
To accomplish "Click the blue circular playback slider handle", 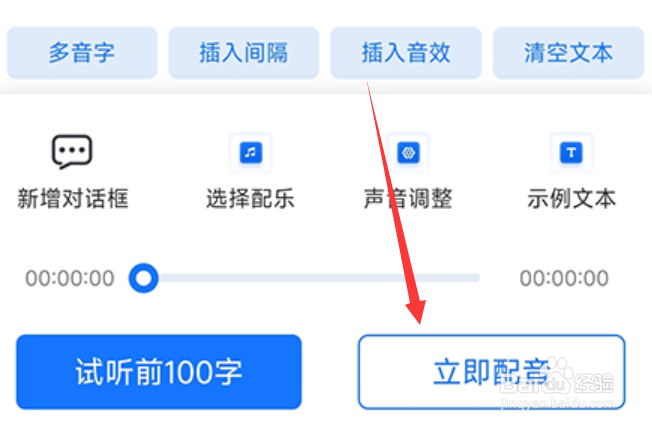I will 143,278.
